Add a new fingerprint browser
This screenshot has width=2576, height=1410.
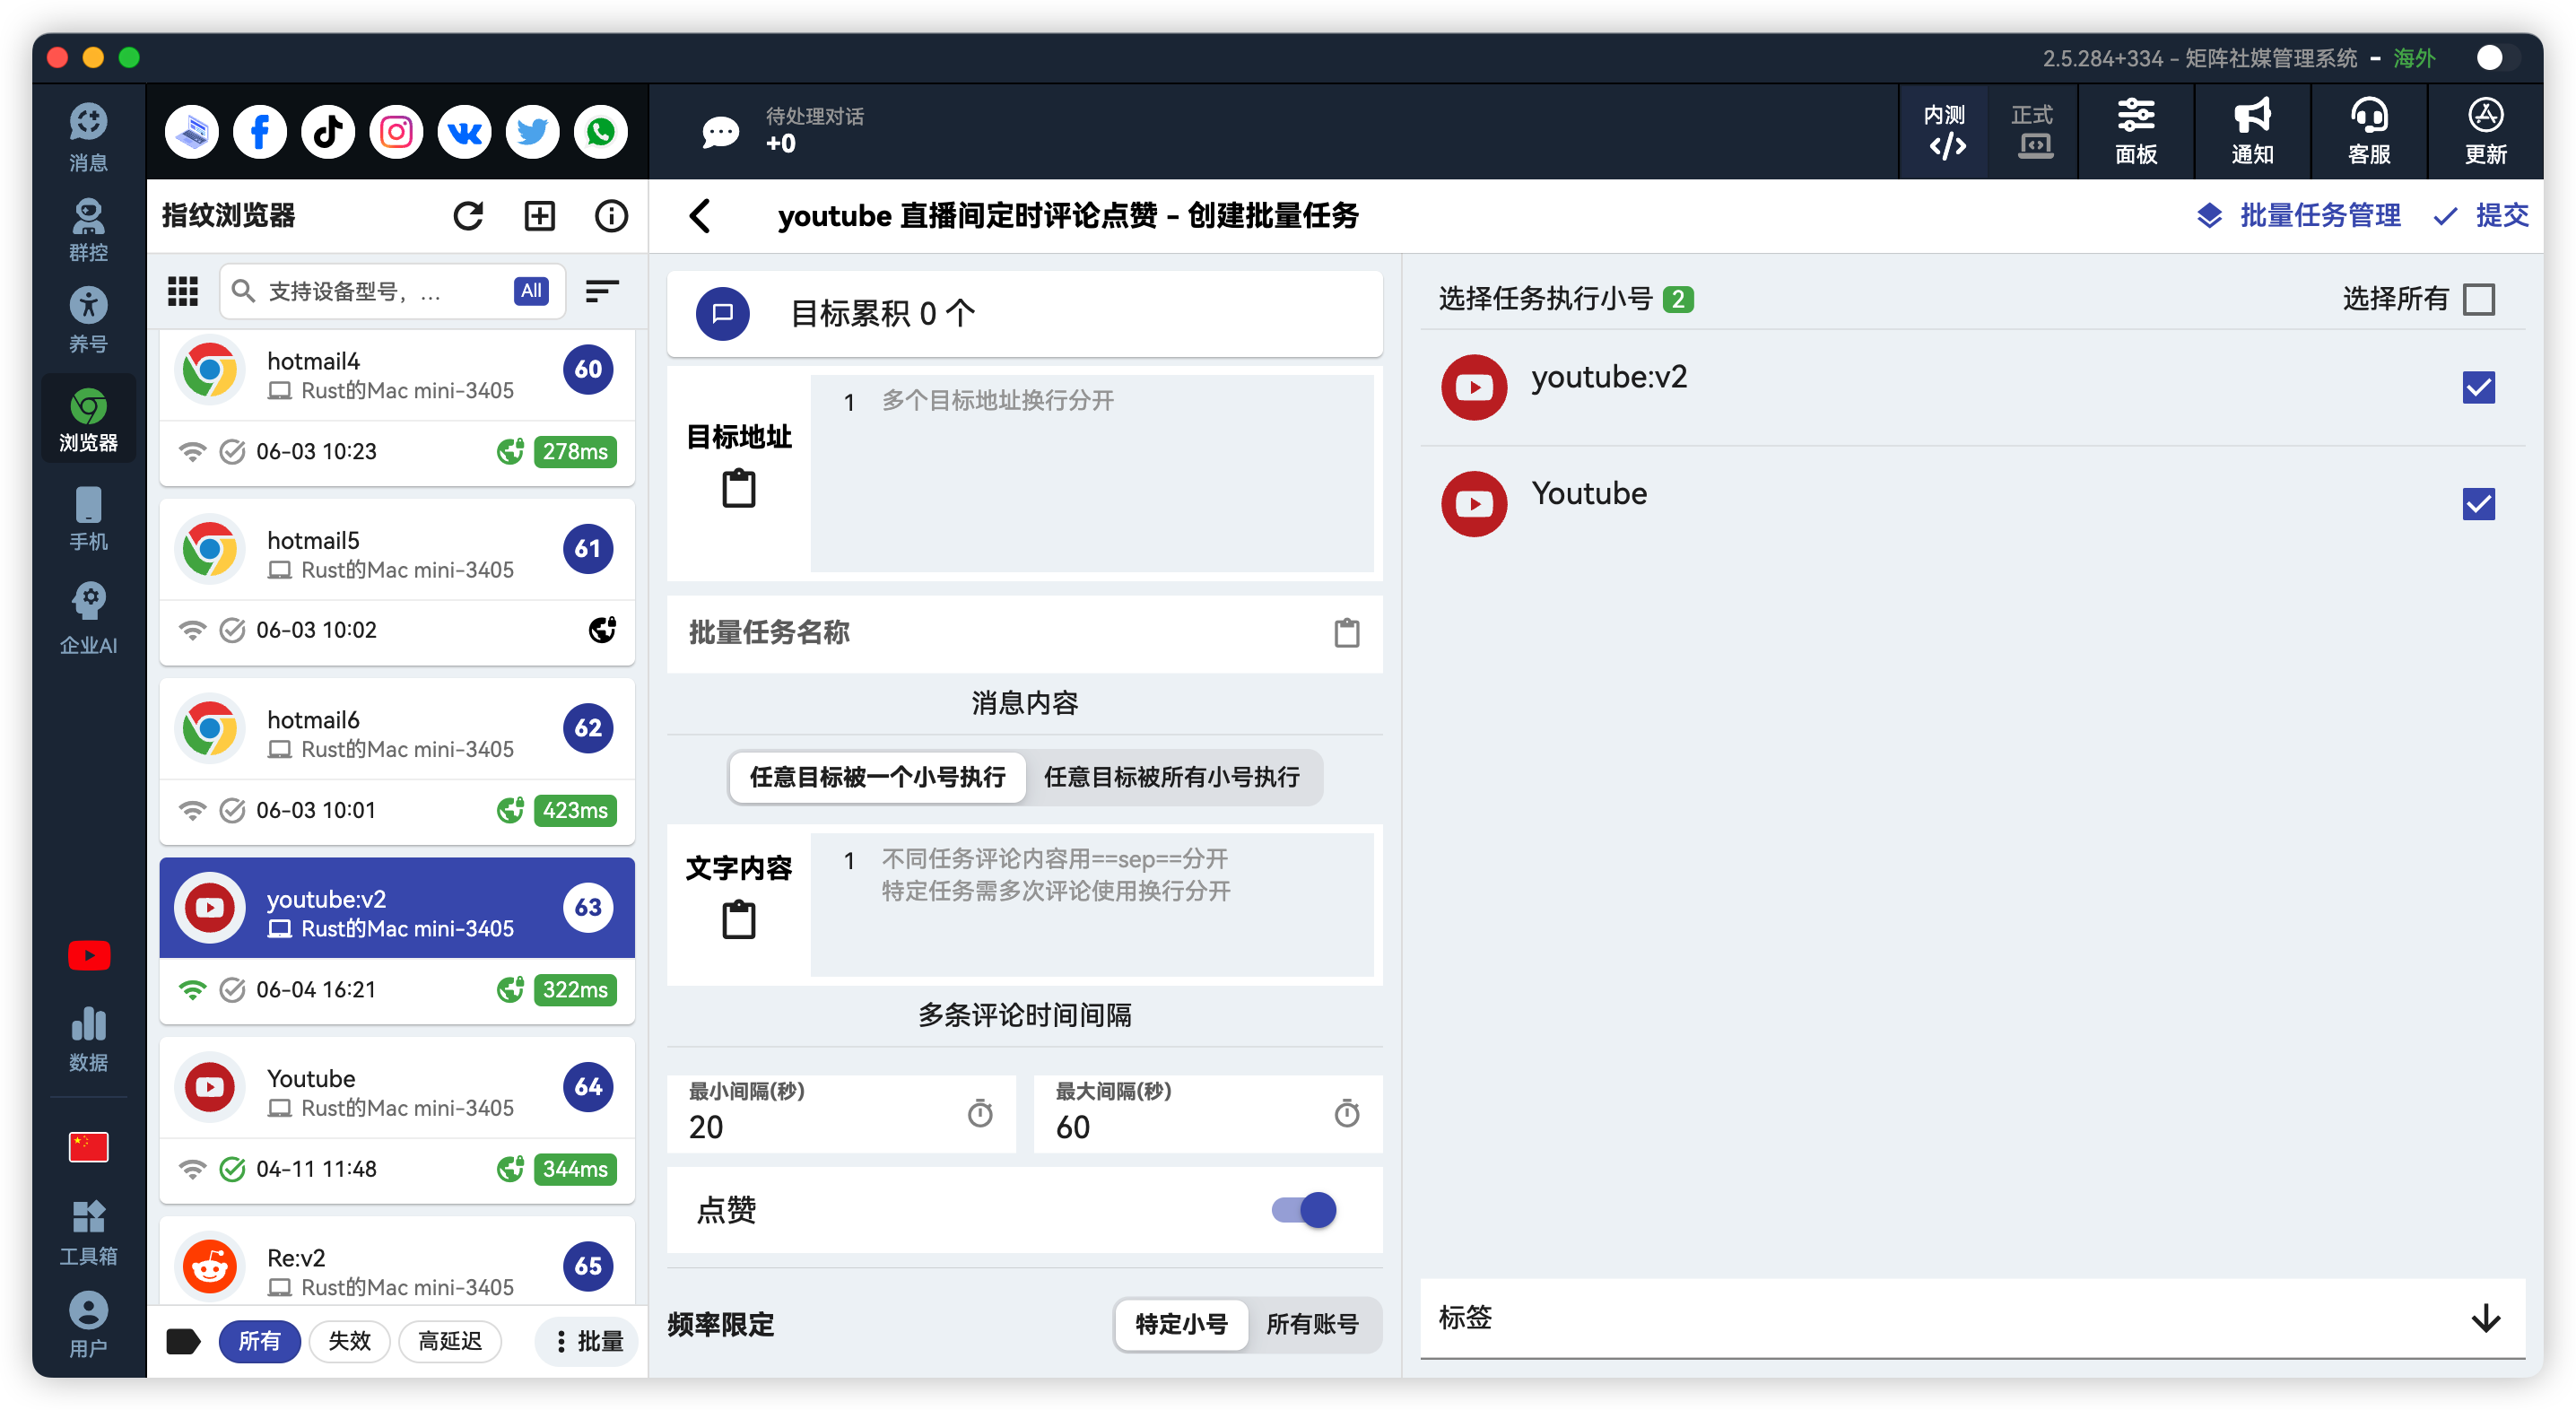[x=540, y=216]
